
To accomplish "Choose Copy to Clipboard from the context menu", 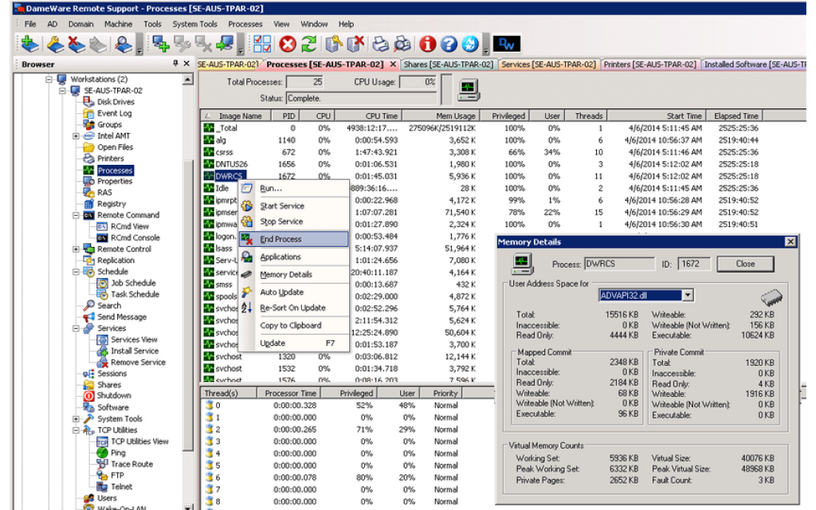I will point(294,326).
